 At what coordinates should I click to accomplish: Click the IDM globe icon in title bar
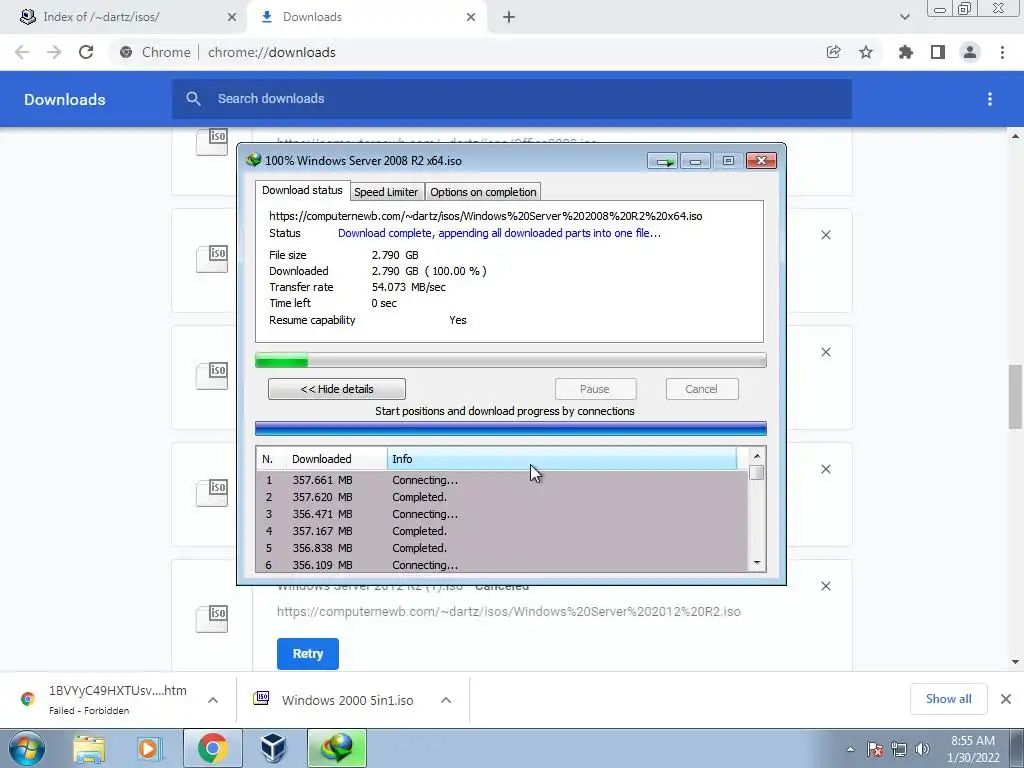tap(253, 160)
